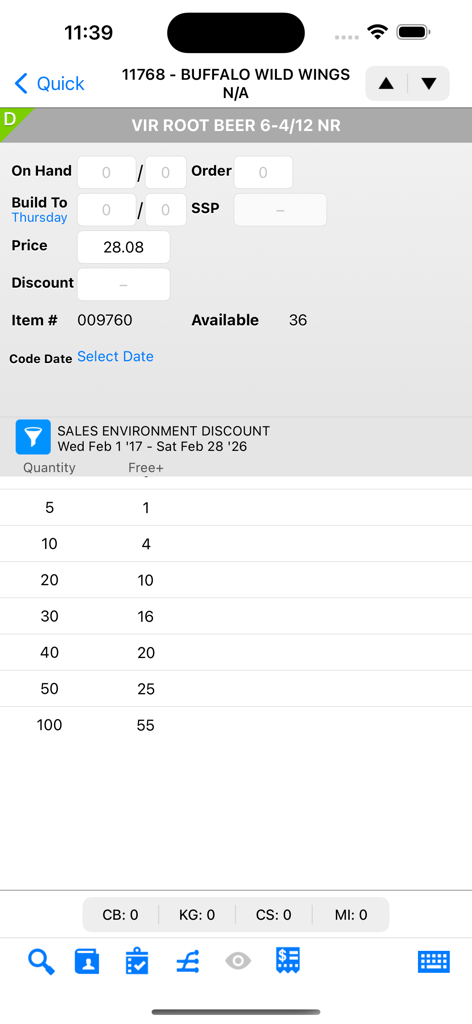472x1024 pixels.
Task: Select the Discount field
Action: (123, 284)
